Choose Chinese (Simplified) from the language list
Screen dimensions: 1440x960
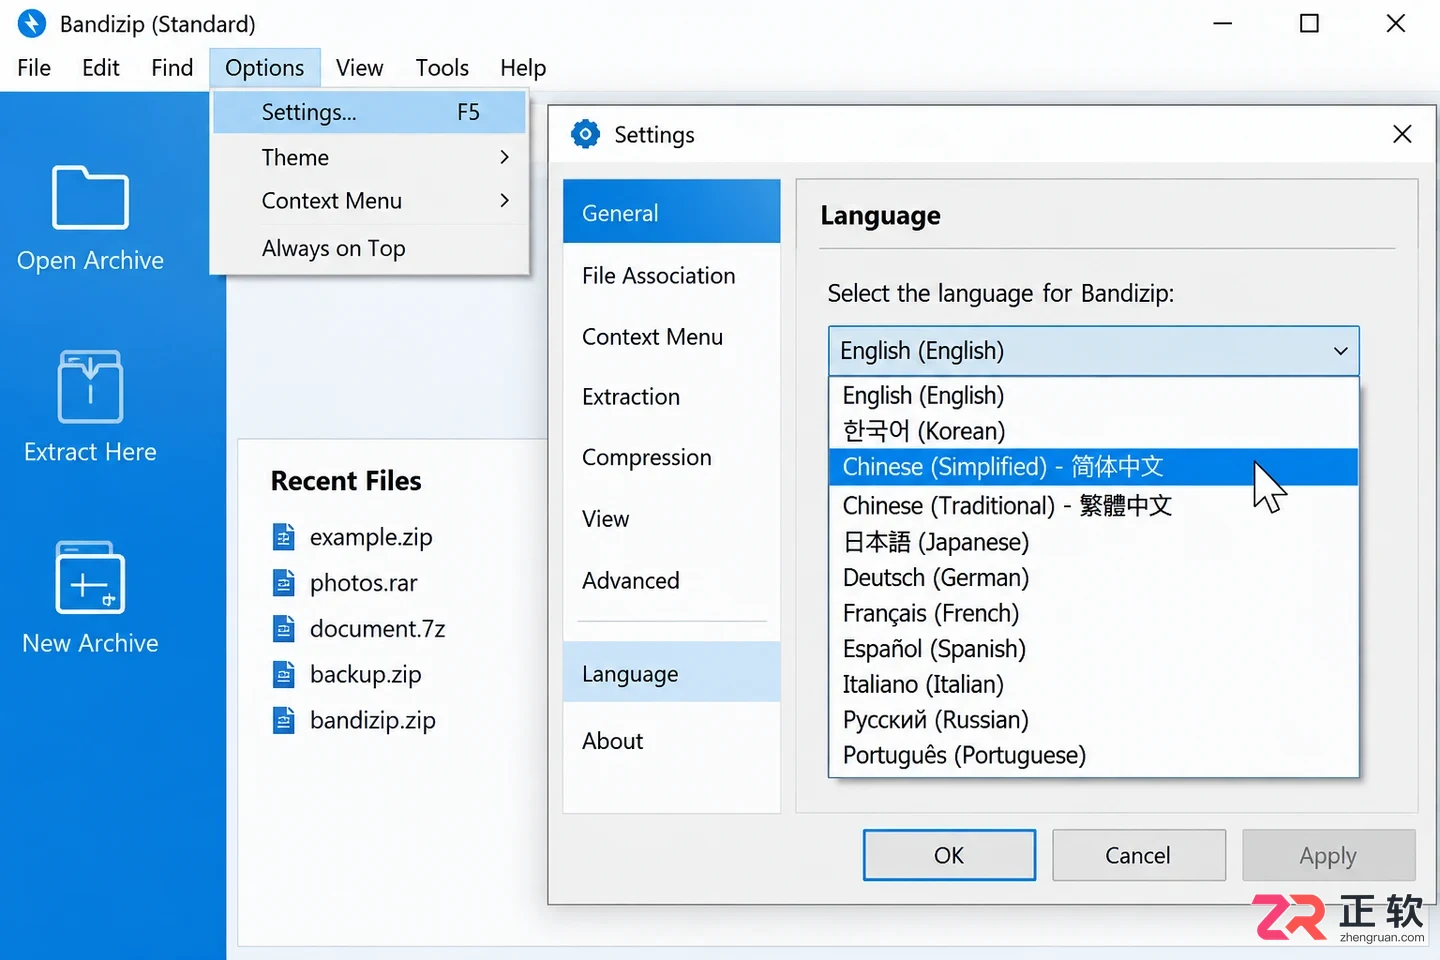tap(1093, 467)
